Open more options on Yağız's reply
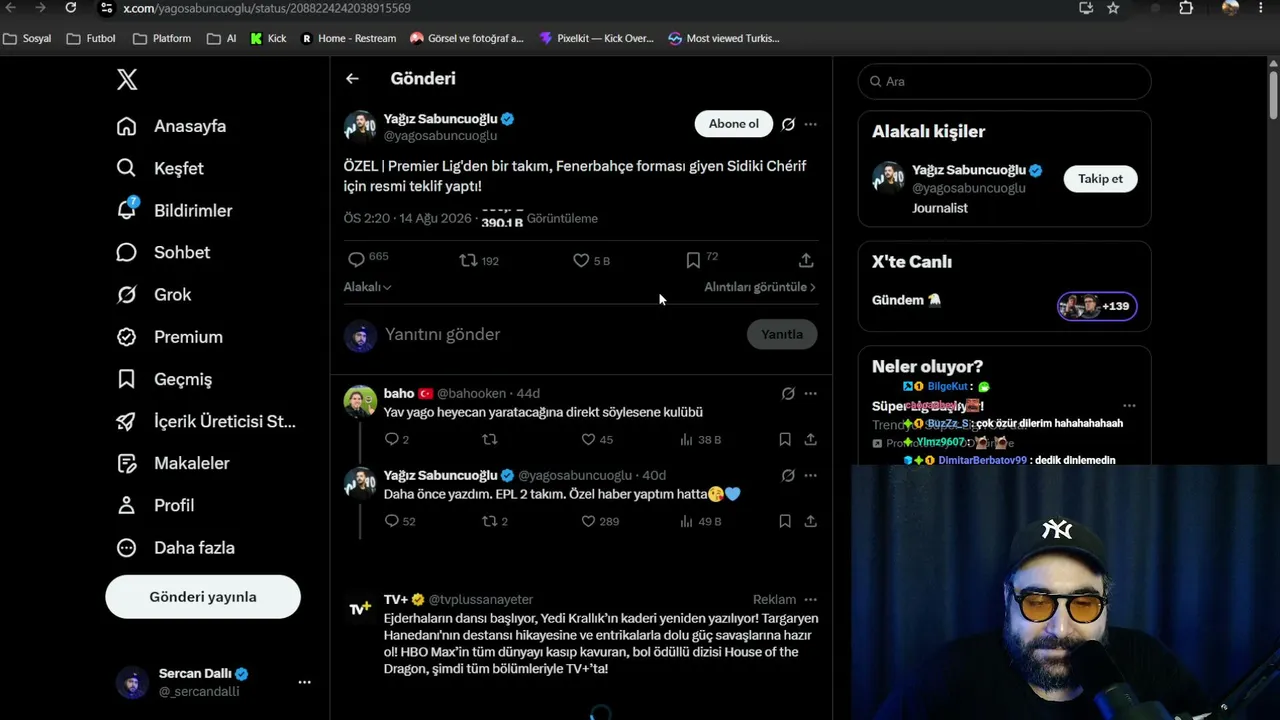Screen dimensions: 1280x720 coord(810,476)
